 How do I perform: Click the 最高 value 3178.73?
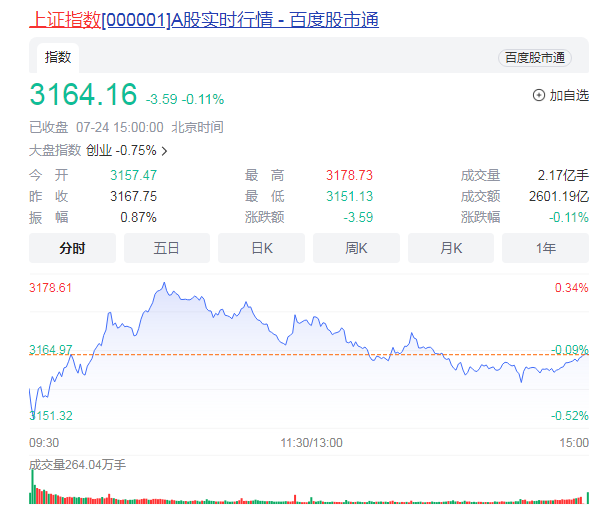tap(349, 175)
